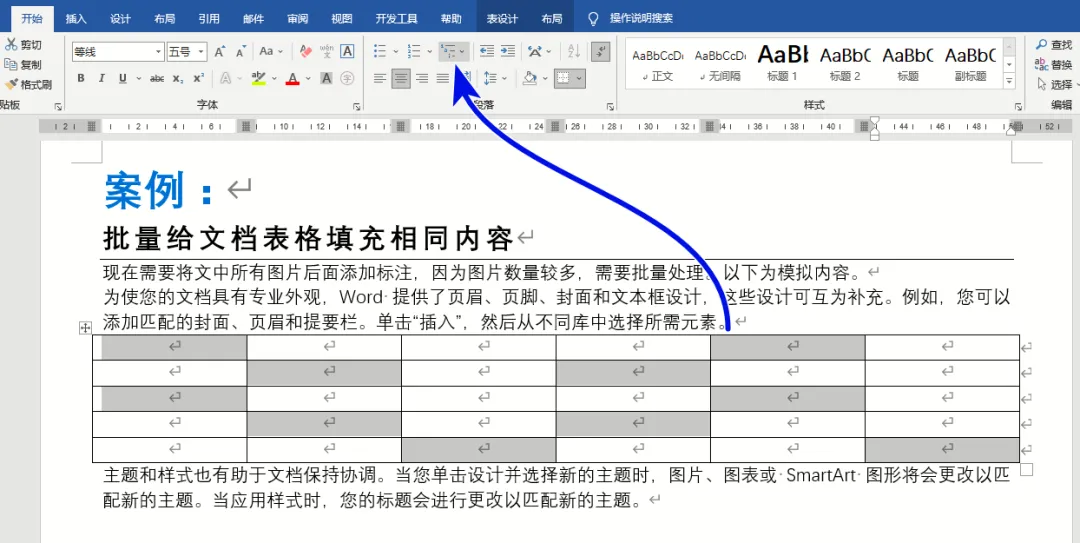The width and height of the screenshot is (1080, 543).
Task: Clear all formatting with eraser icon
Action: (306, 52)
